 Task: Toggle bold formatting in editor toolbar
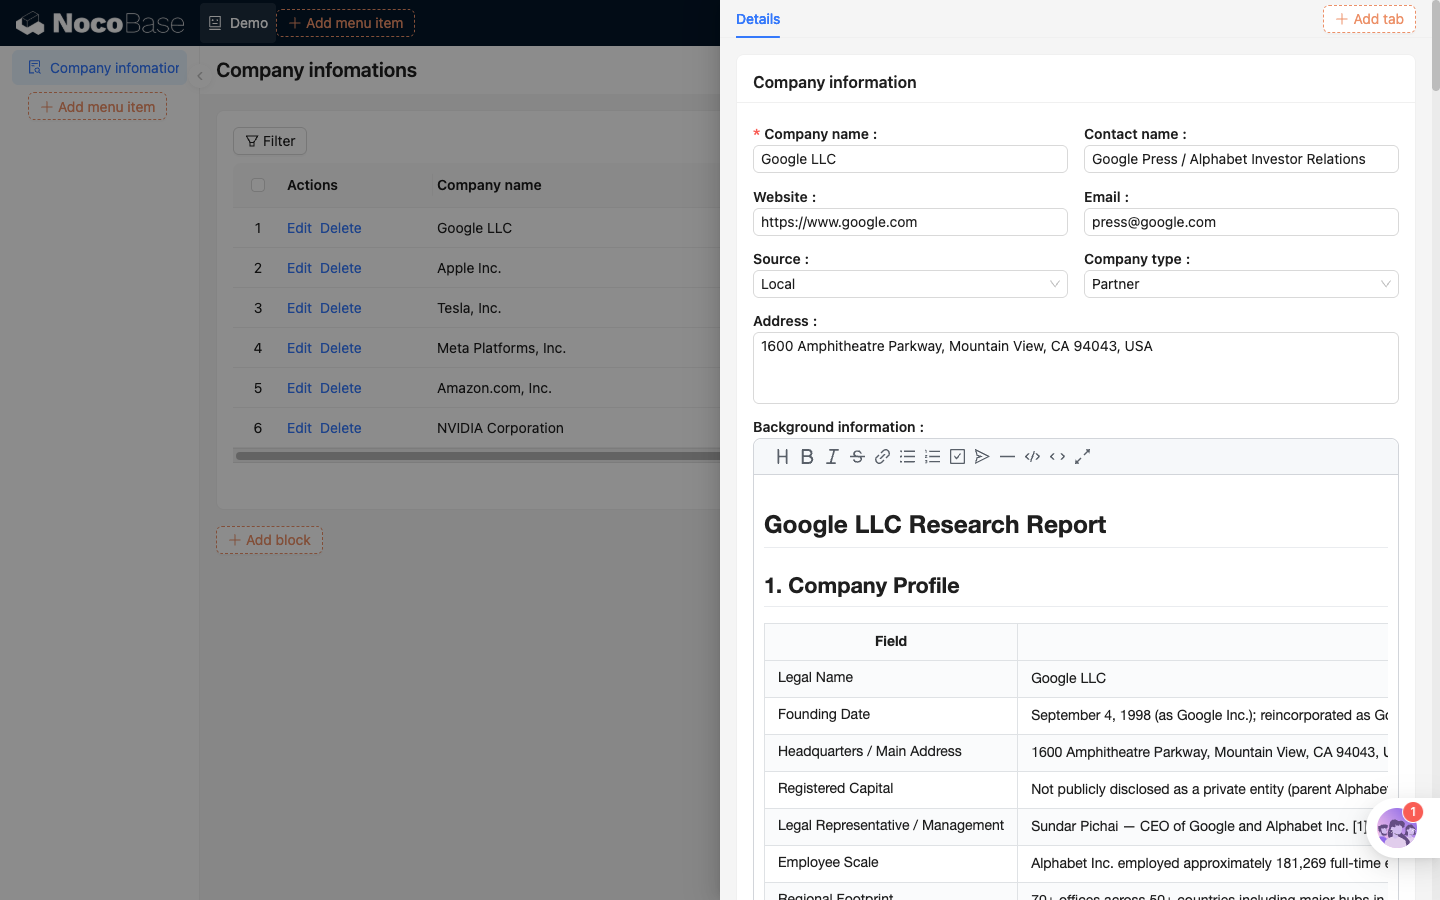coord(807,457)
